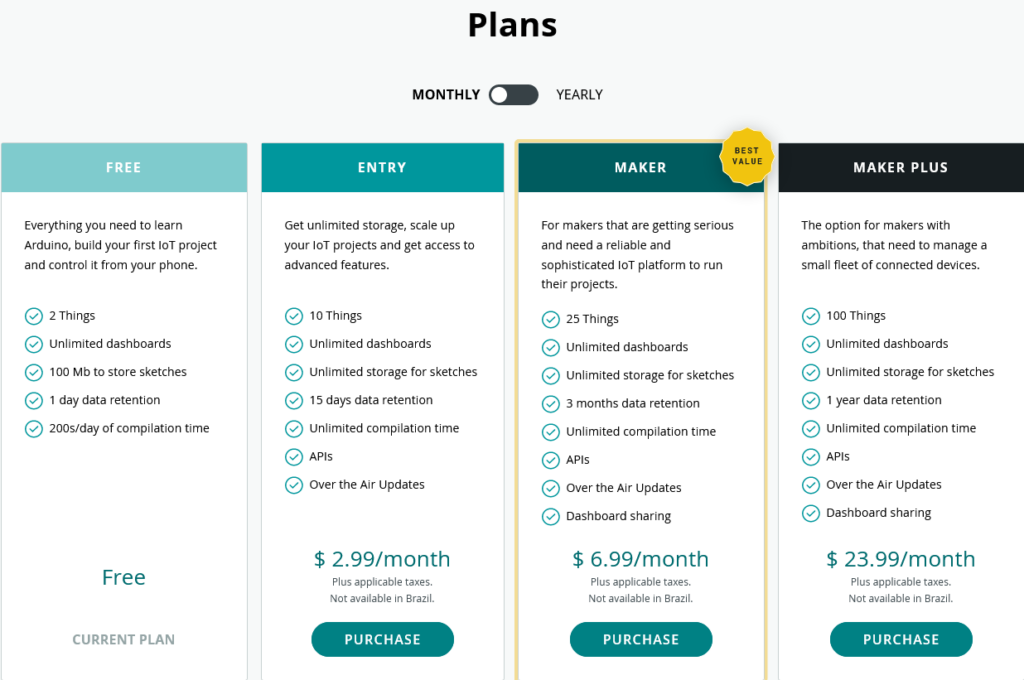Viewport: 1024px width, 680px height.
Task: Click the $ 6.99/month Maker price
Action: coord(641,559)
